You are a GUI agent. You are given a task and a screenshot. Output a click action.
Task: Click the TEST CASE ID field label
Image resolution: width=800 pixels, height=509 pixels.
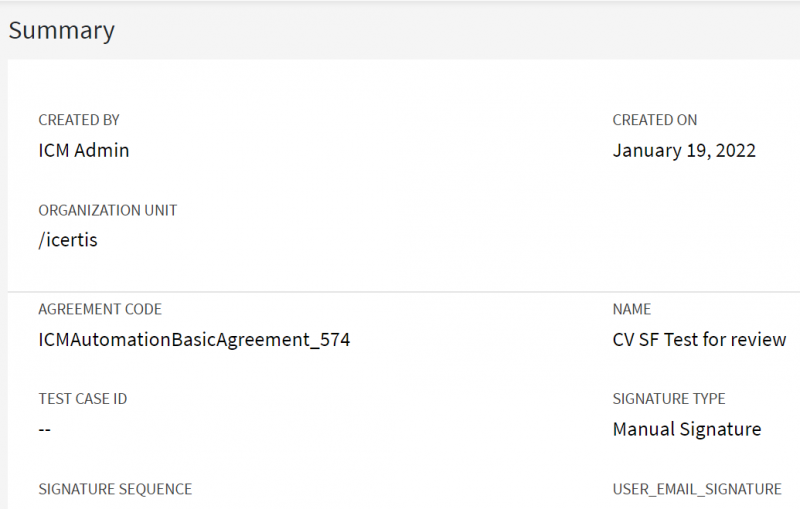(83, 399)
